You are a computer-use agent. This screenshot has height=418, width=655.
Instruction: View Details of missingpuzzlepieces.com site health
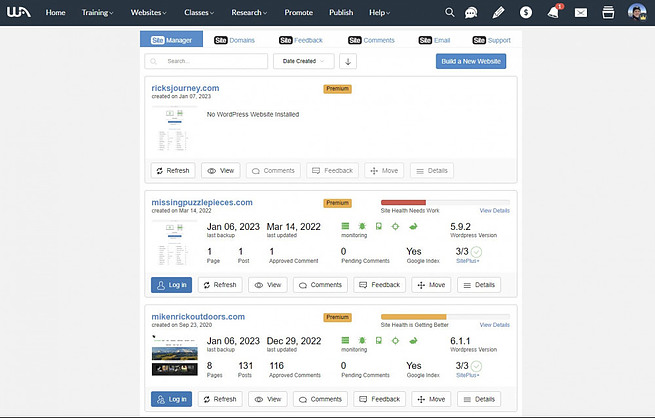click(495, 210)
